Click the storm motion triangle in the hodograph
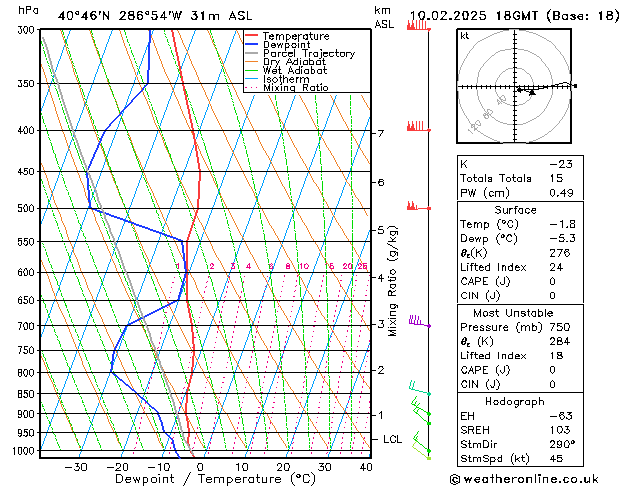Screen dimensions: 629x486 pyautogui.click(x=532, y=93)
